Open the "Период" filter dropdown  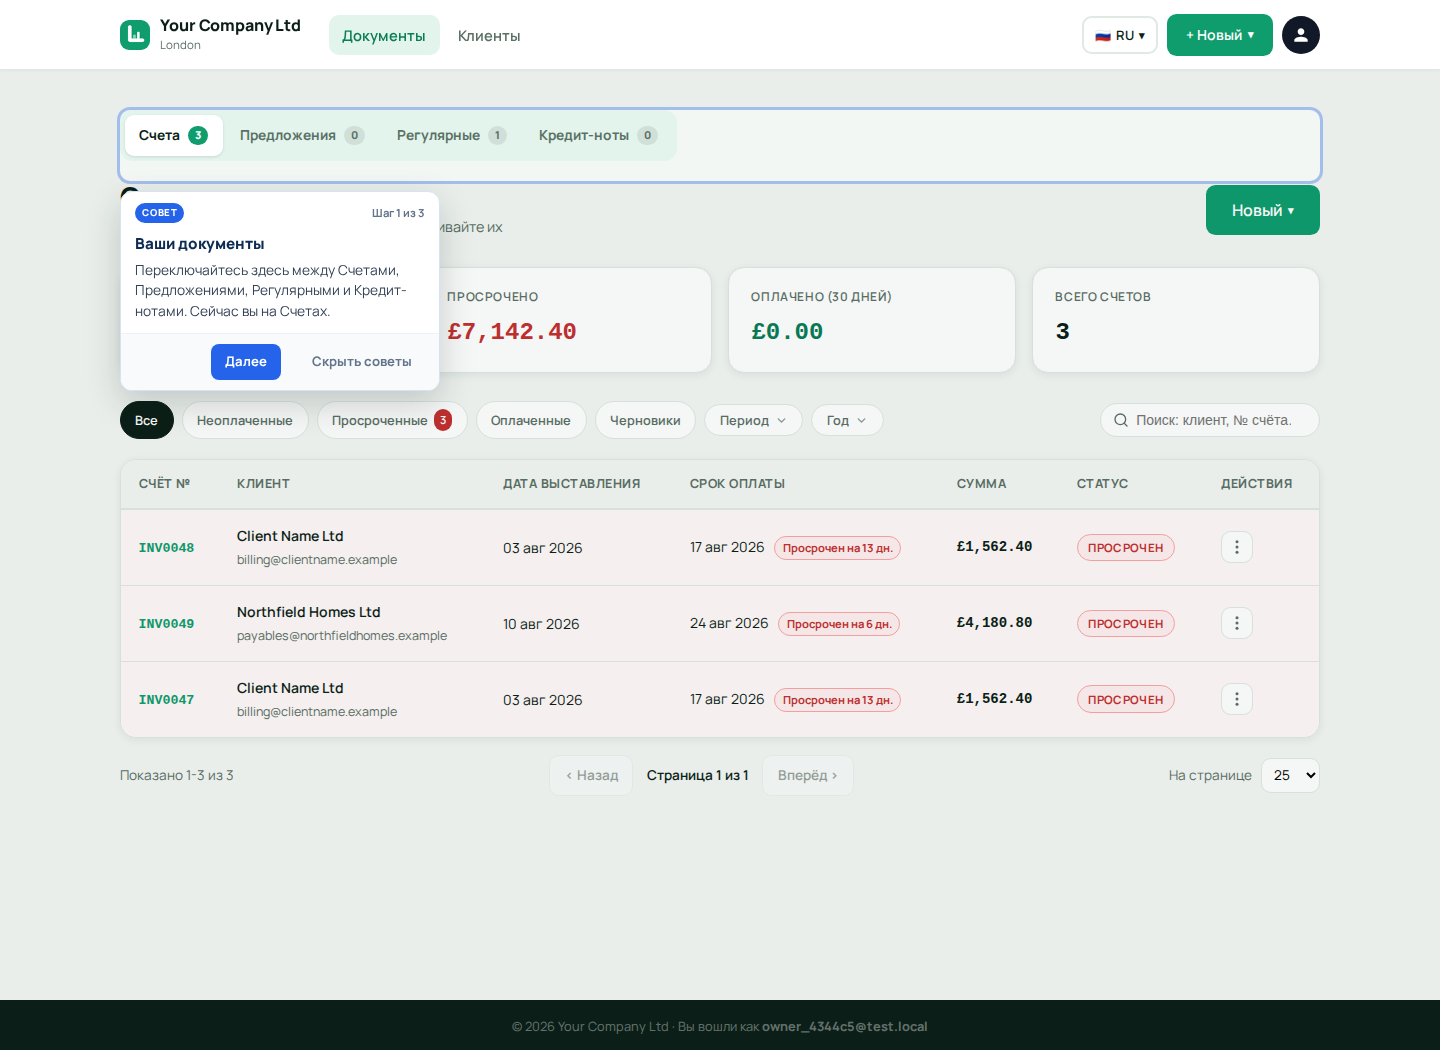pos(753,420)
